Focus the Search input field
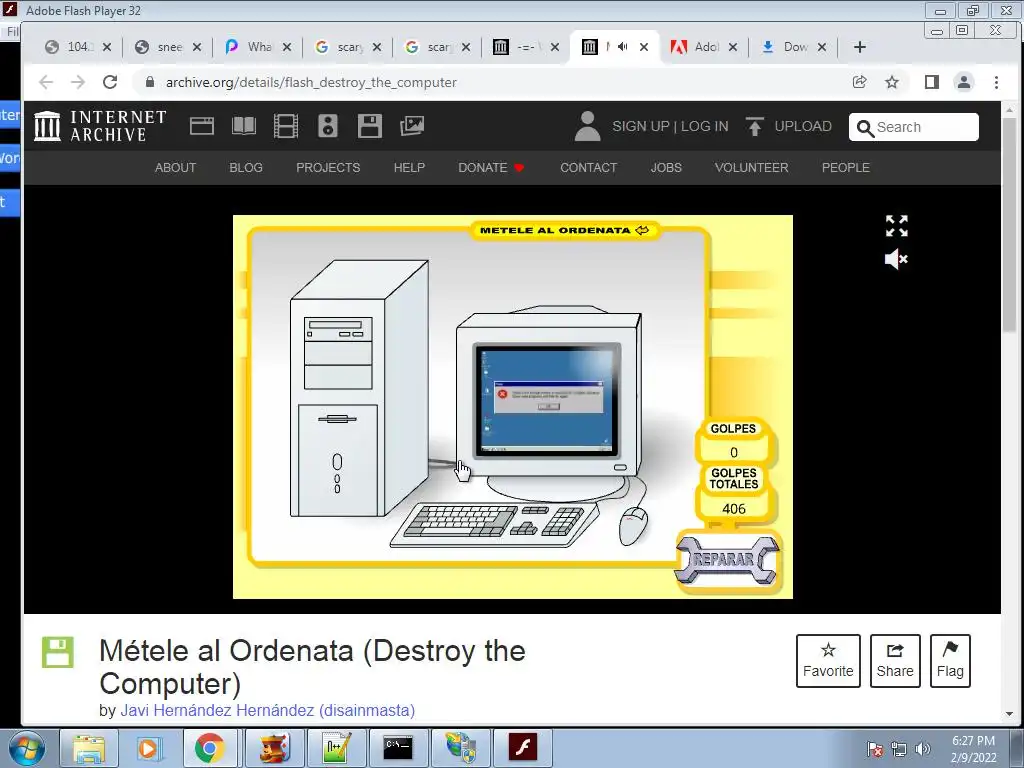The image size is (1024, 768). pyautogui.click(x=914, y=127)
